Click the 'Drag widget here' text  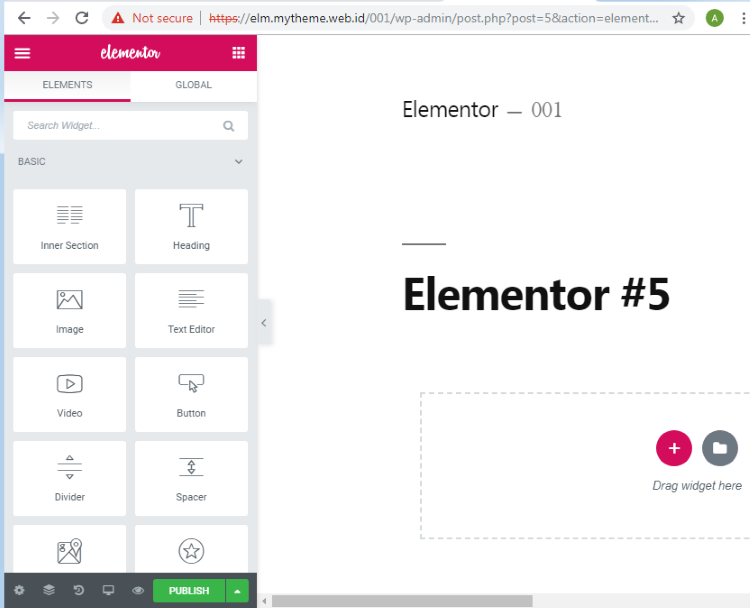pyautogui.click(x=697, y=486)
